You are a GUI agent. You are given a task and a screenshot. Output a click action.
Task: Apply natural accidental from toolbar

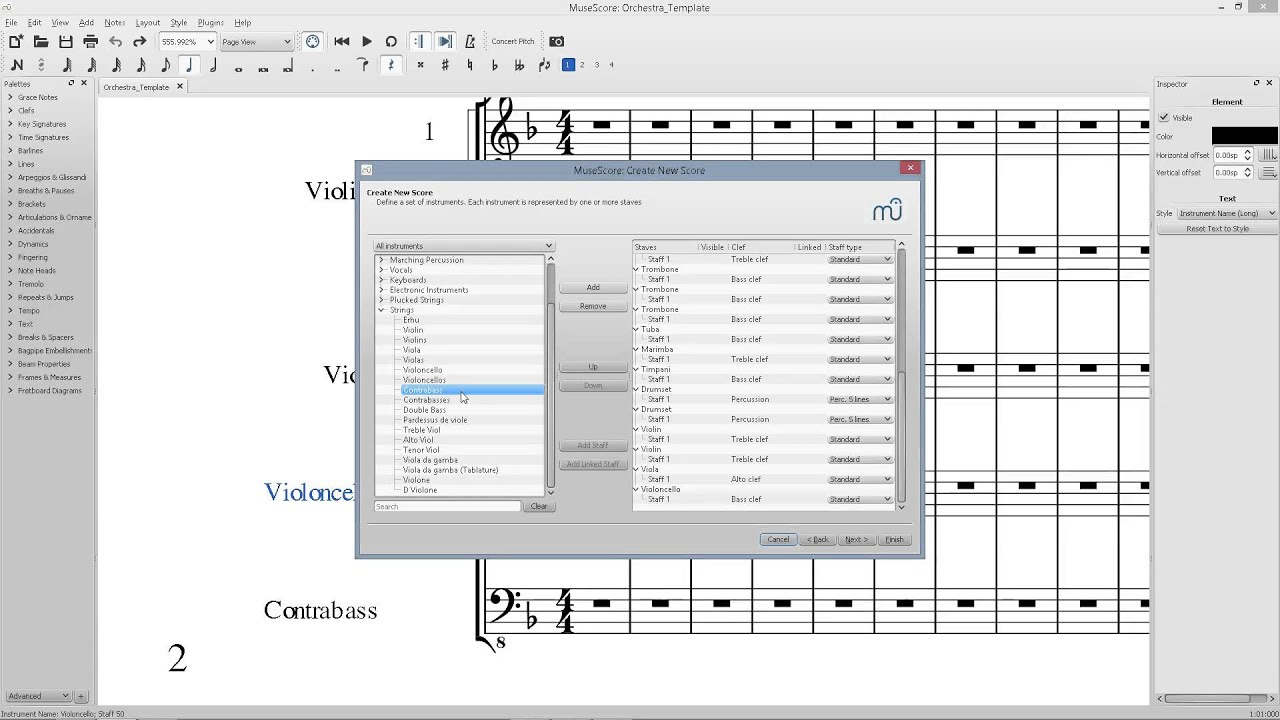(470, 65)
